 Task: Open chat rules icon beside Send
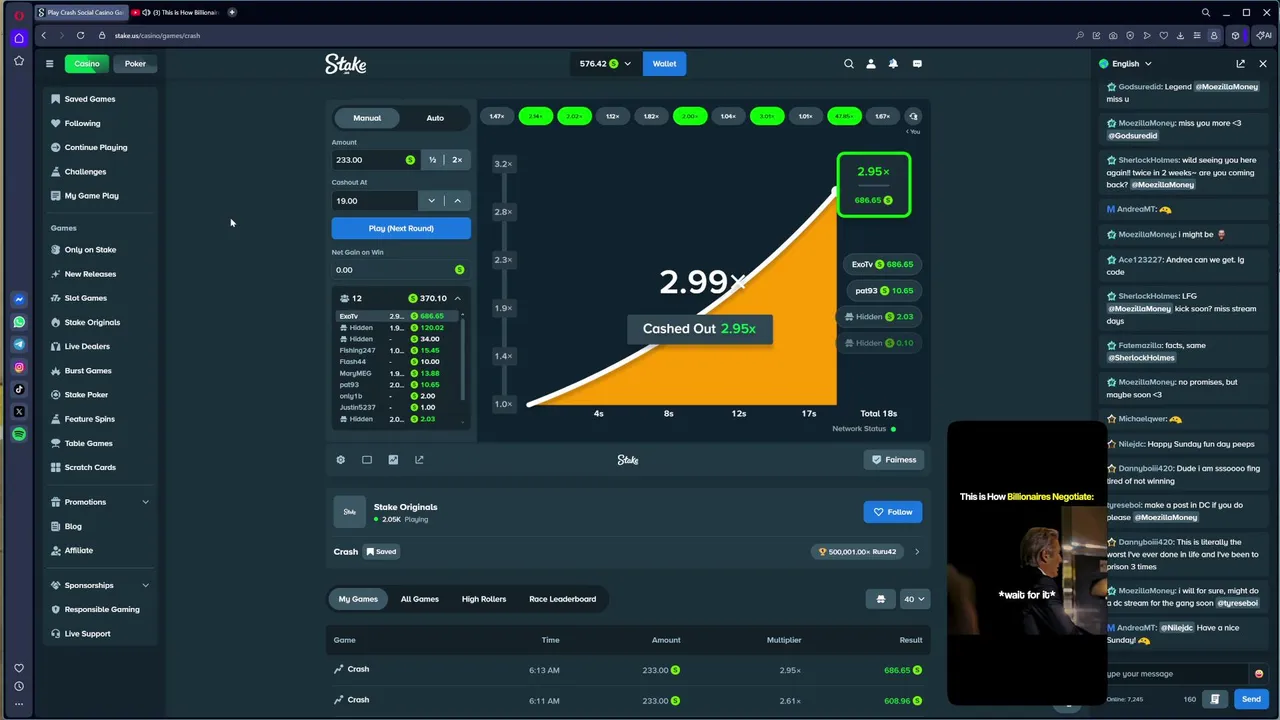click(x=1215, y=699)
